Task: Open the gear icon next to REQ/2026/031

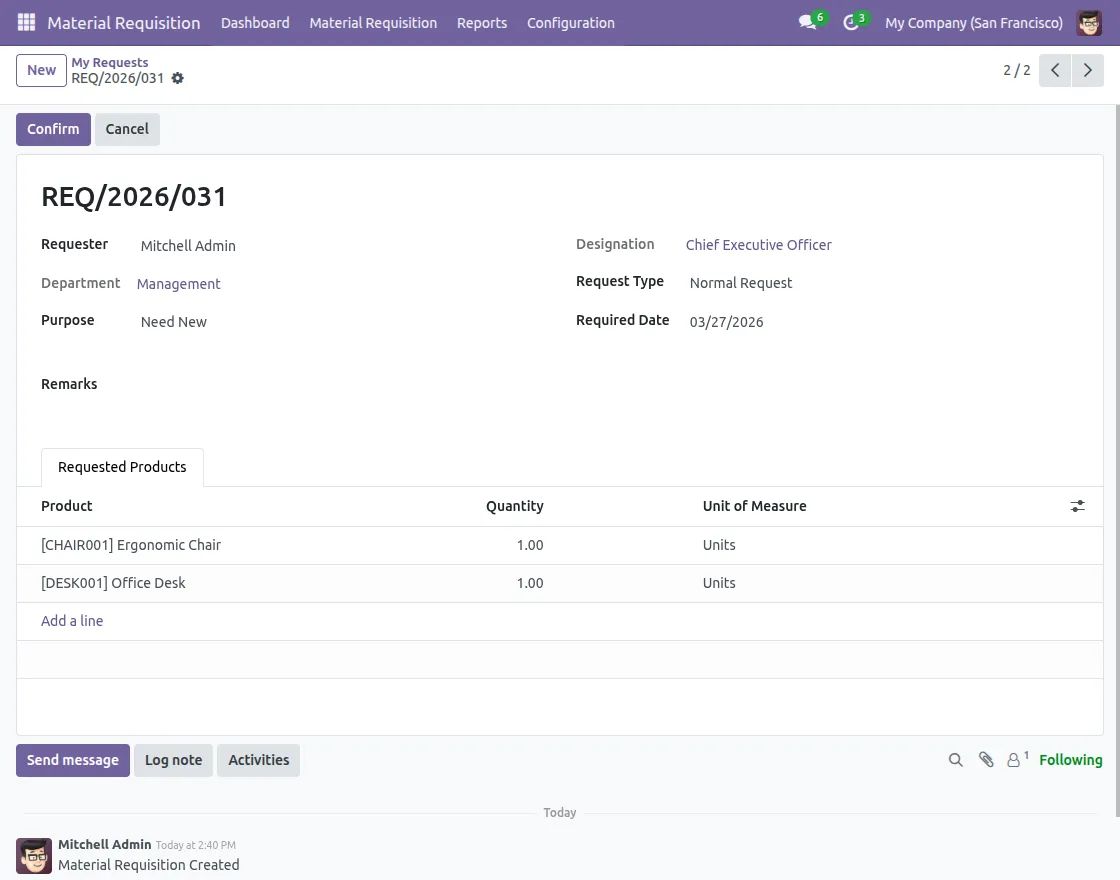Action: (177, 78)
